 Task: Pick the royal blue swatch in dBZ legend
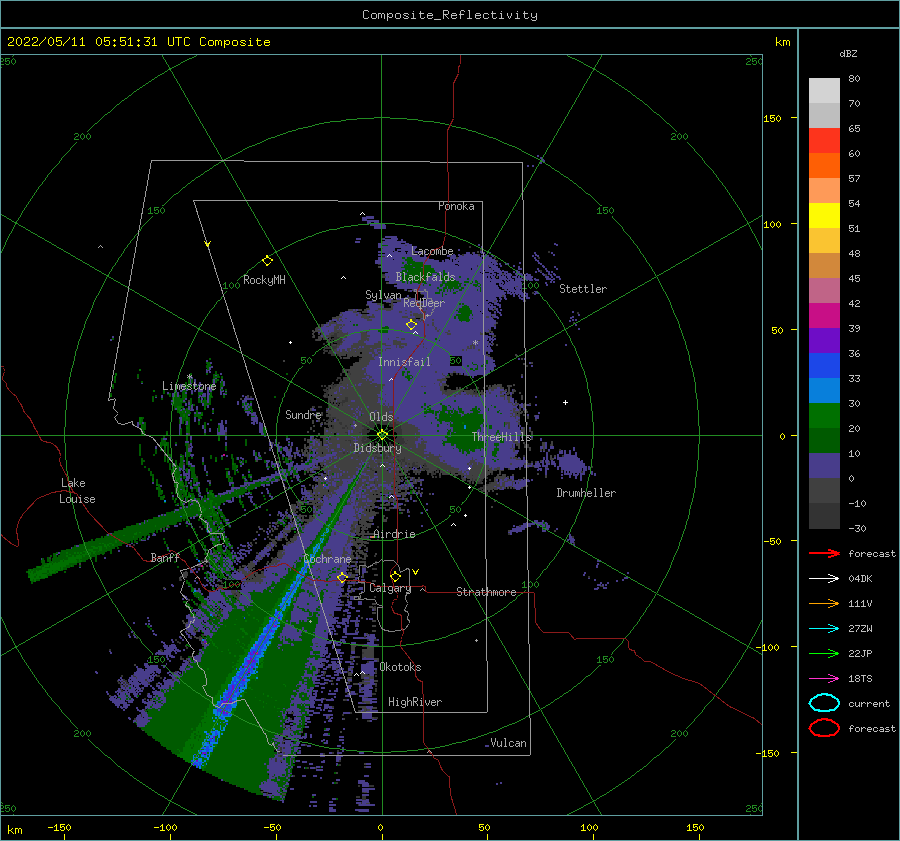tap(824, 365)
